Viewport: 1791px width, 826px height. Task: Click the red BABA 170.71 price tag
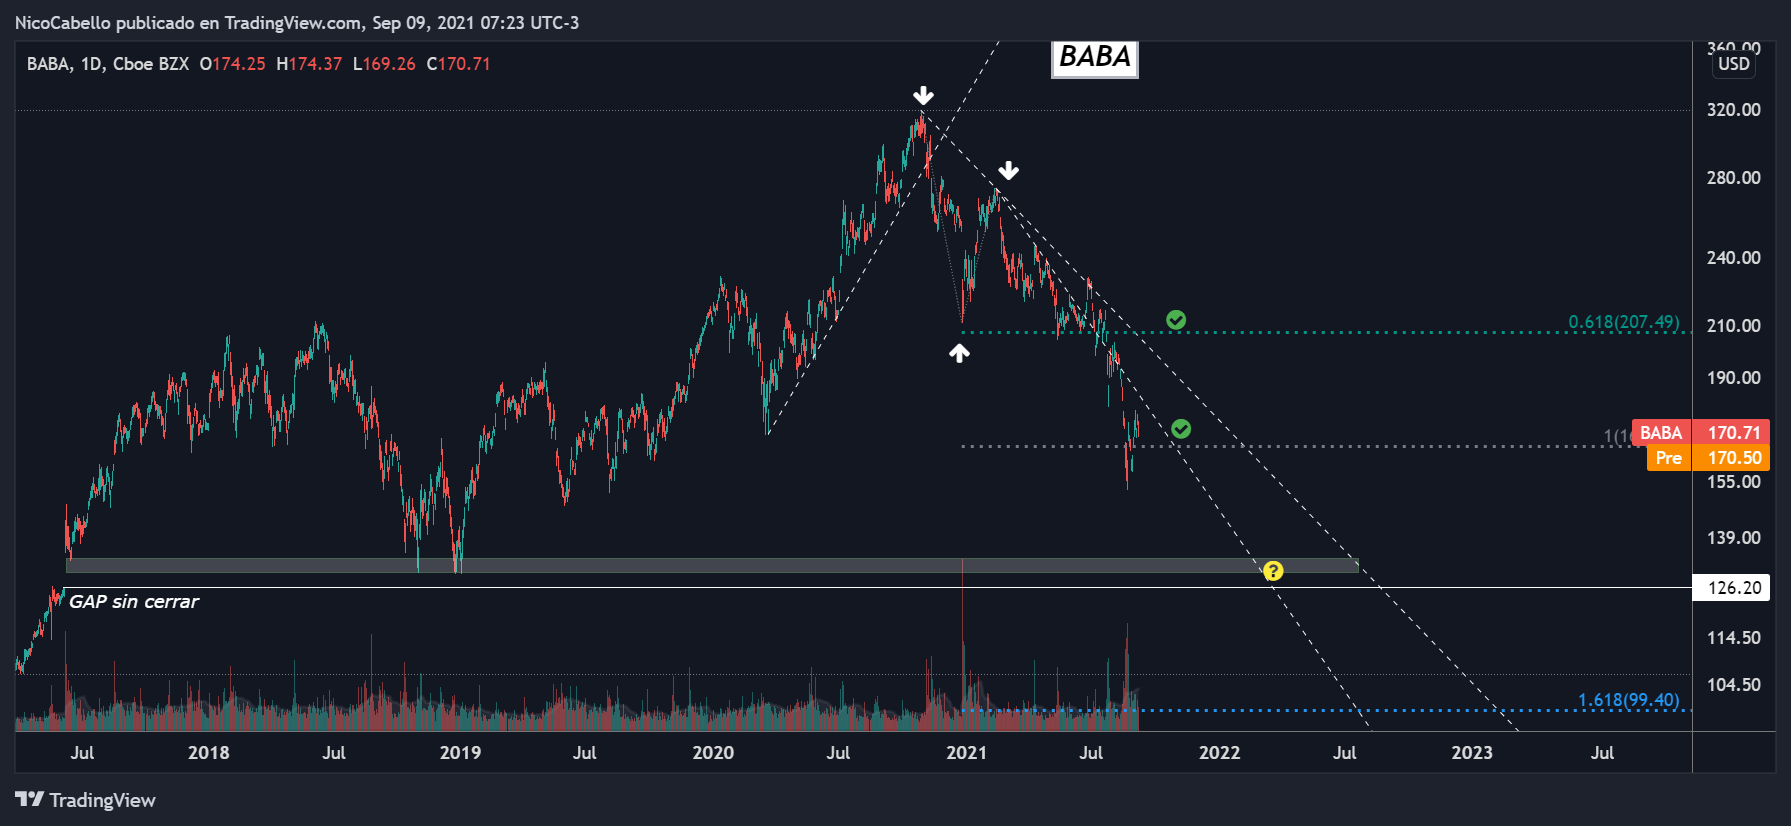pyautogui.click(x=1700, y=432)
